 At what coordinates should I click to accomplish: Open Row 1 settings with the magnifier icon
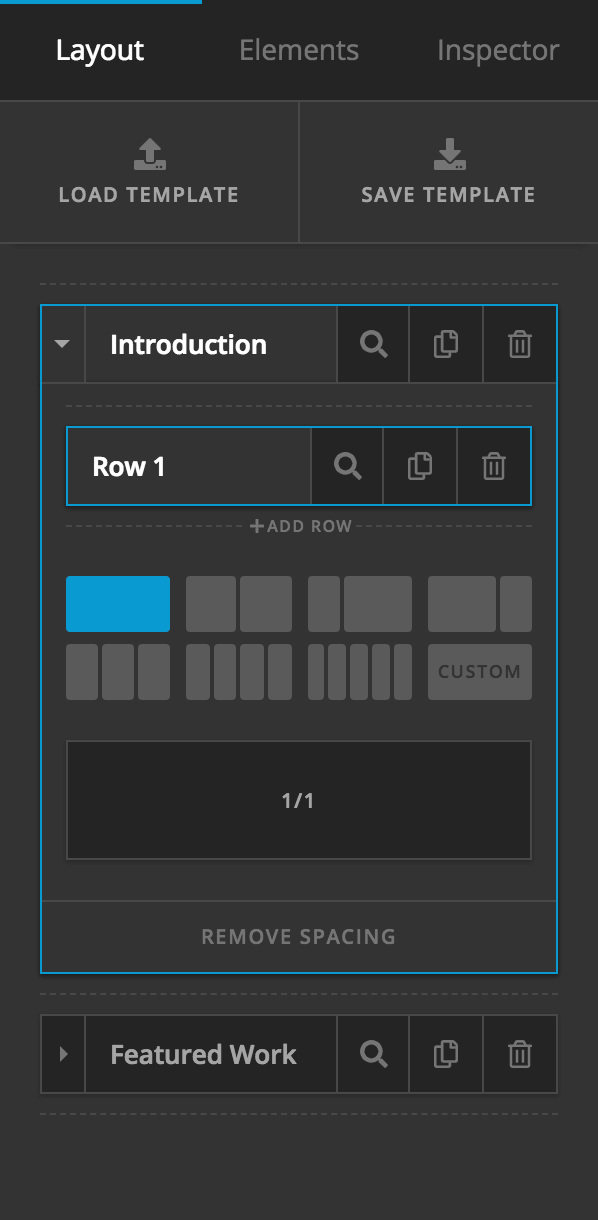347,466
